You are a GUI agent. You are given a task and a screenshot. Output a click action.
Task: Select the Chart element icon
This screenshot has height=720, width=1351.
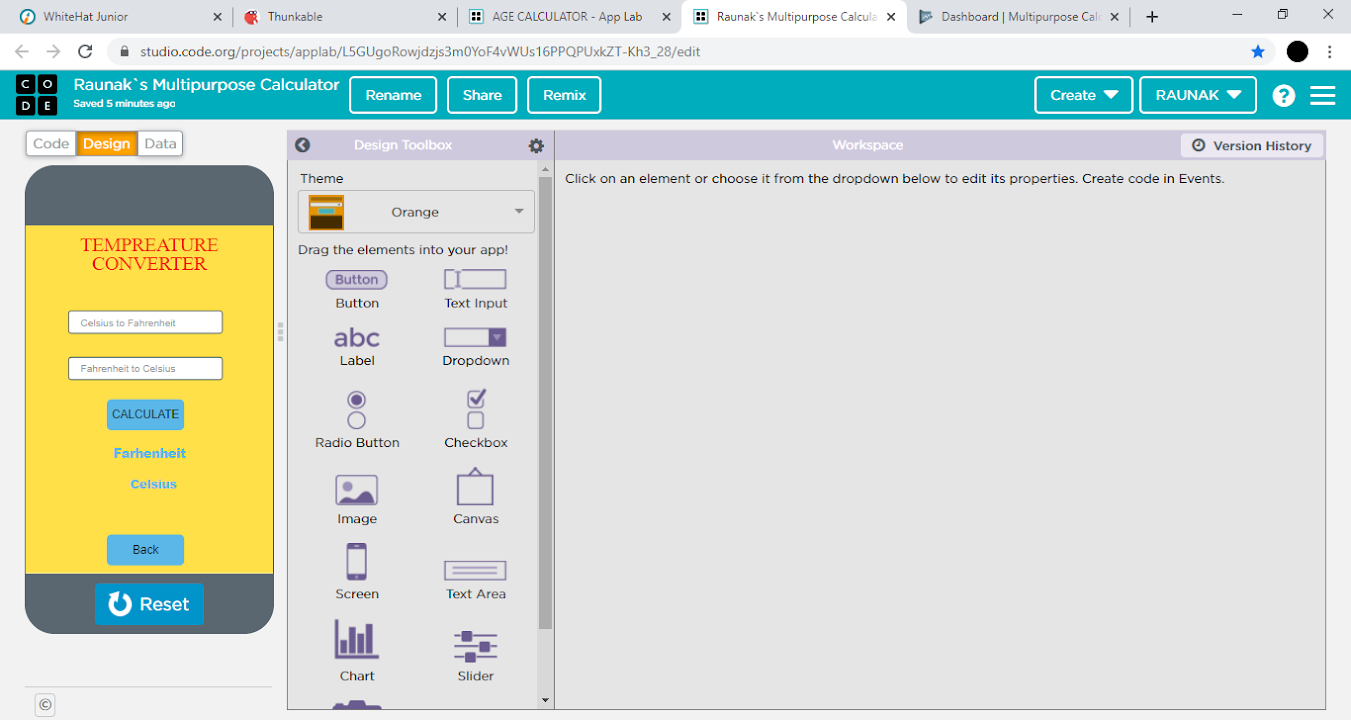point(356,640)
